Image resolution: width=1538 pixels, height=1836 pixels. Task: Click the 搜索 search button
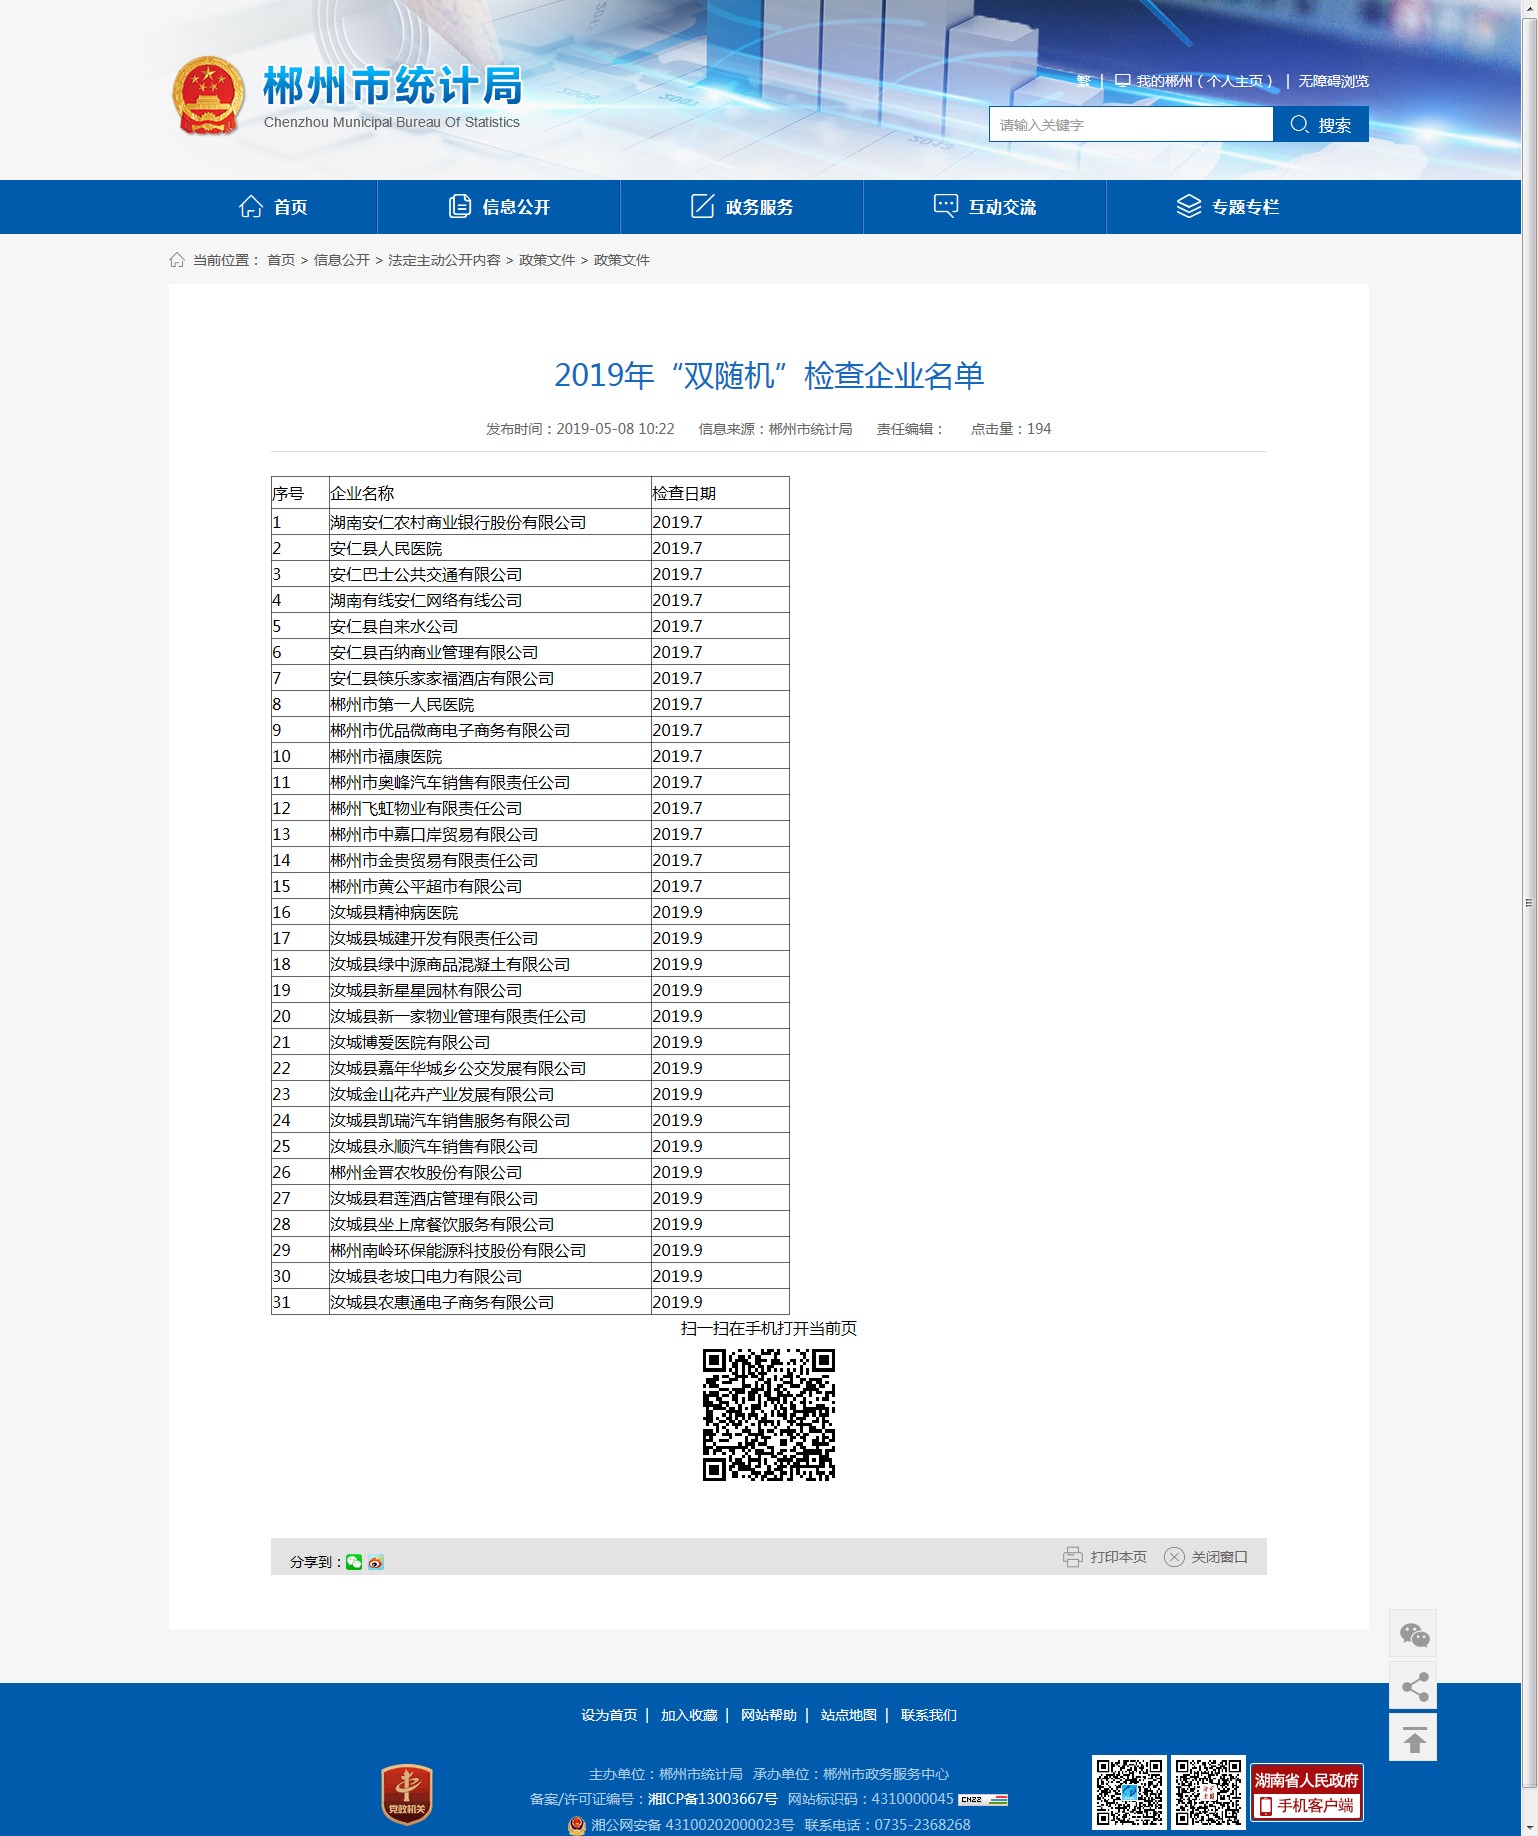(1321, 124)
